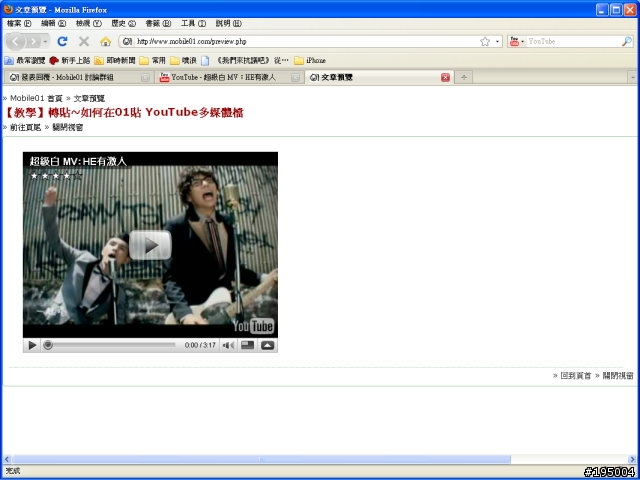Click the large play overlay on the video
The height and width of the screenshot is (480, 640).
(150, 245)
